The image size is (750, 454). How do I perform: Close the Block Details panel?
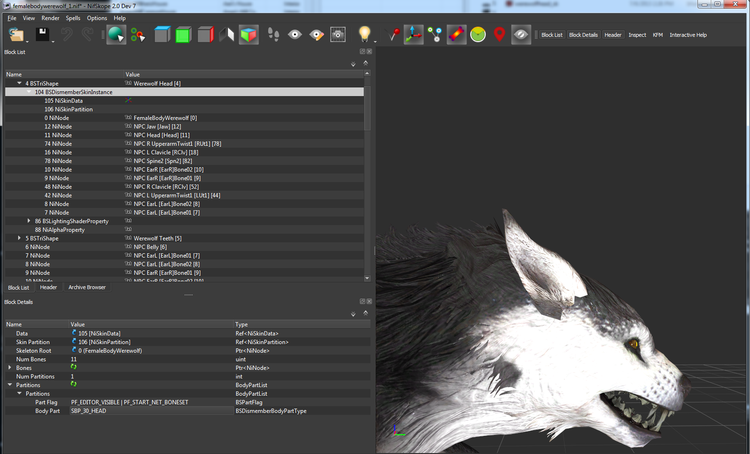point(369,301)
